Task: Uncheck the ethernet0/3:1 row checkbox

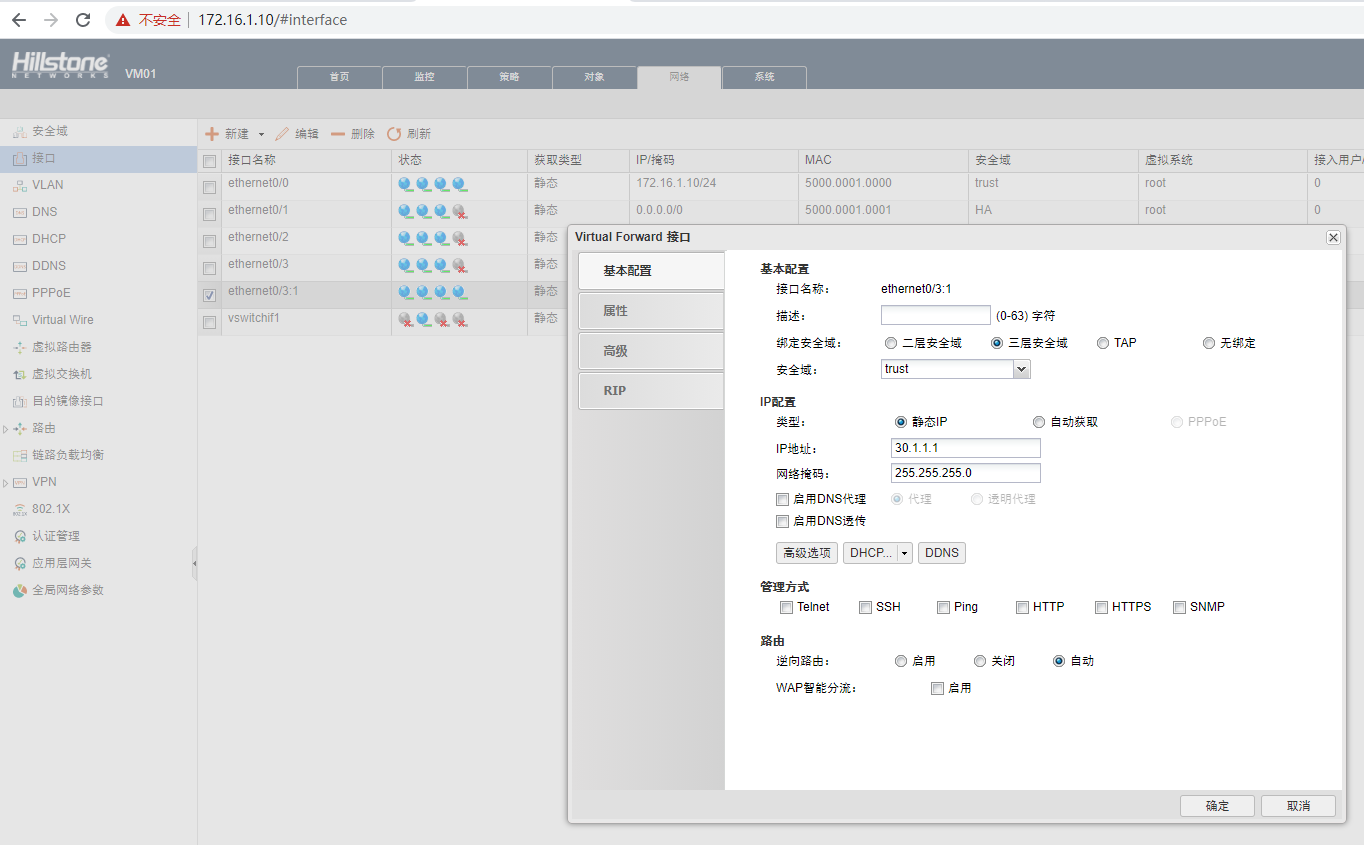Action: (209, 295)
